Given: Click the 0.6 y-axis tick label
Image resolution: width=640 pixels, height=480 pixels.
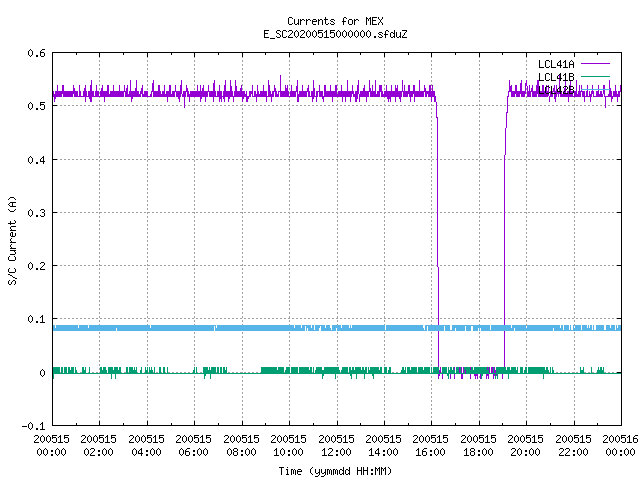Looking at the screenshot, I should point(36,53).
